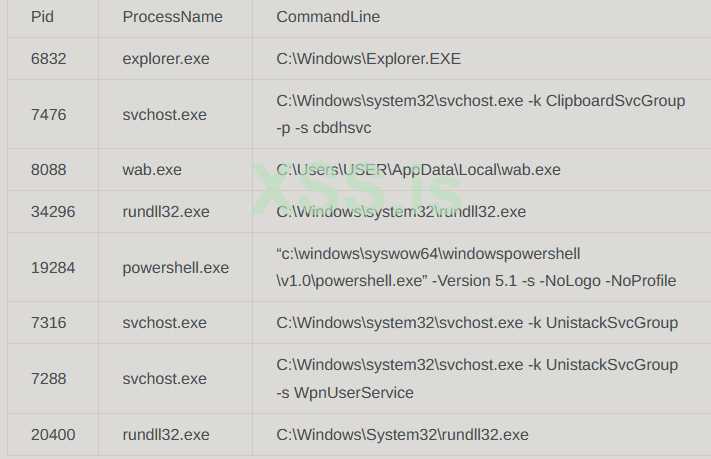Image resolution: width=711 pixels, height=459 pixels.
Task: Click the ProcessName column header
Action: coord(172,17)
